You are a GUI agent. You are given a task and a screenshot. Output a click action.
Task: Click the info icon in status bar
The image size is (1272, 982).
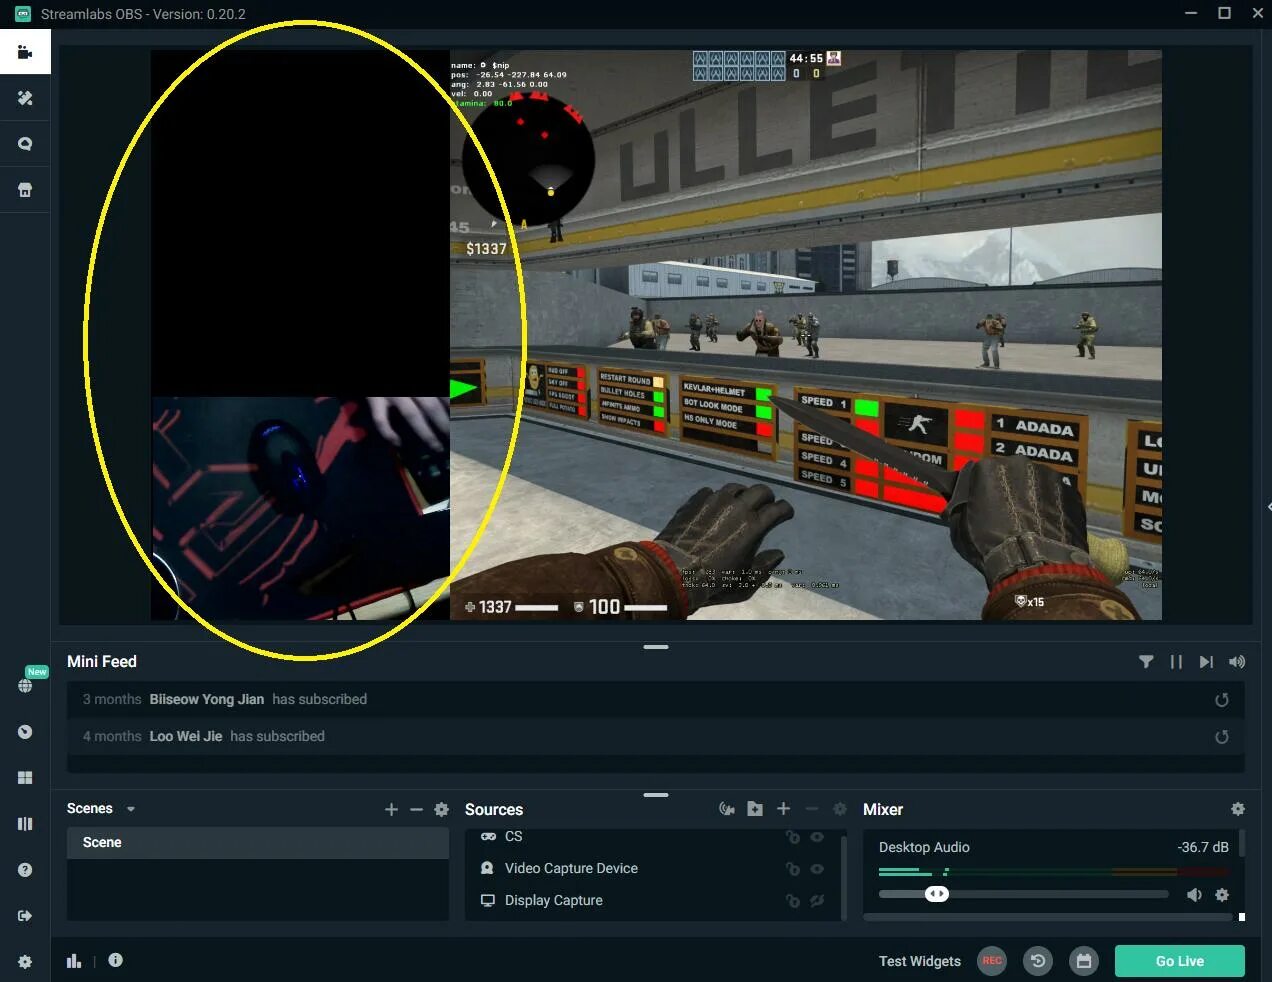point(116,960)
